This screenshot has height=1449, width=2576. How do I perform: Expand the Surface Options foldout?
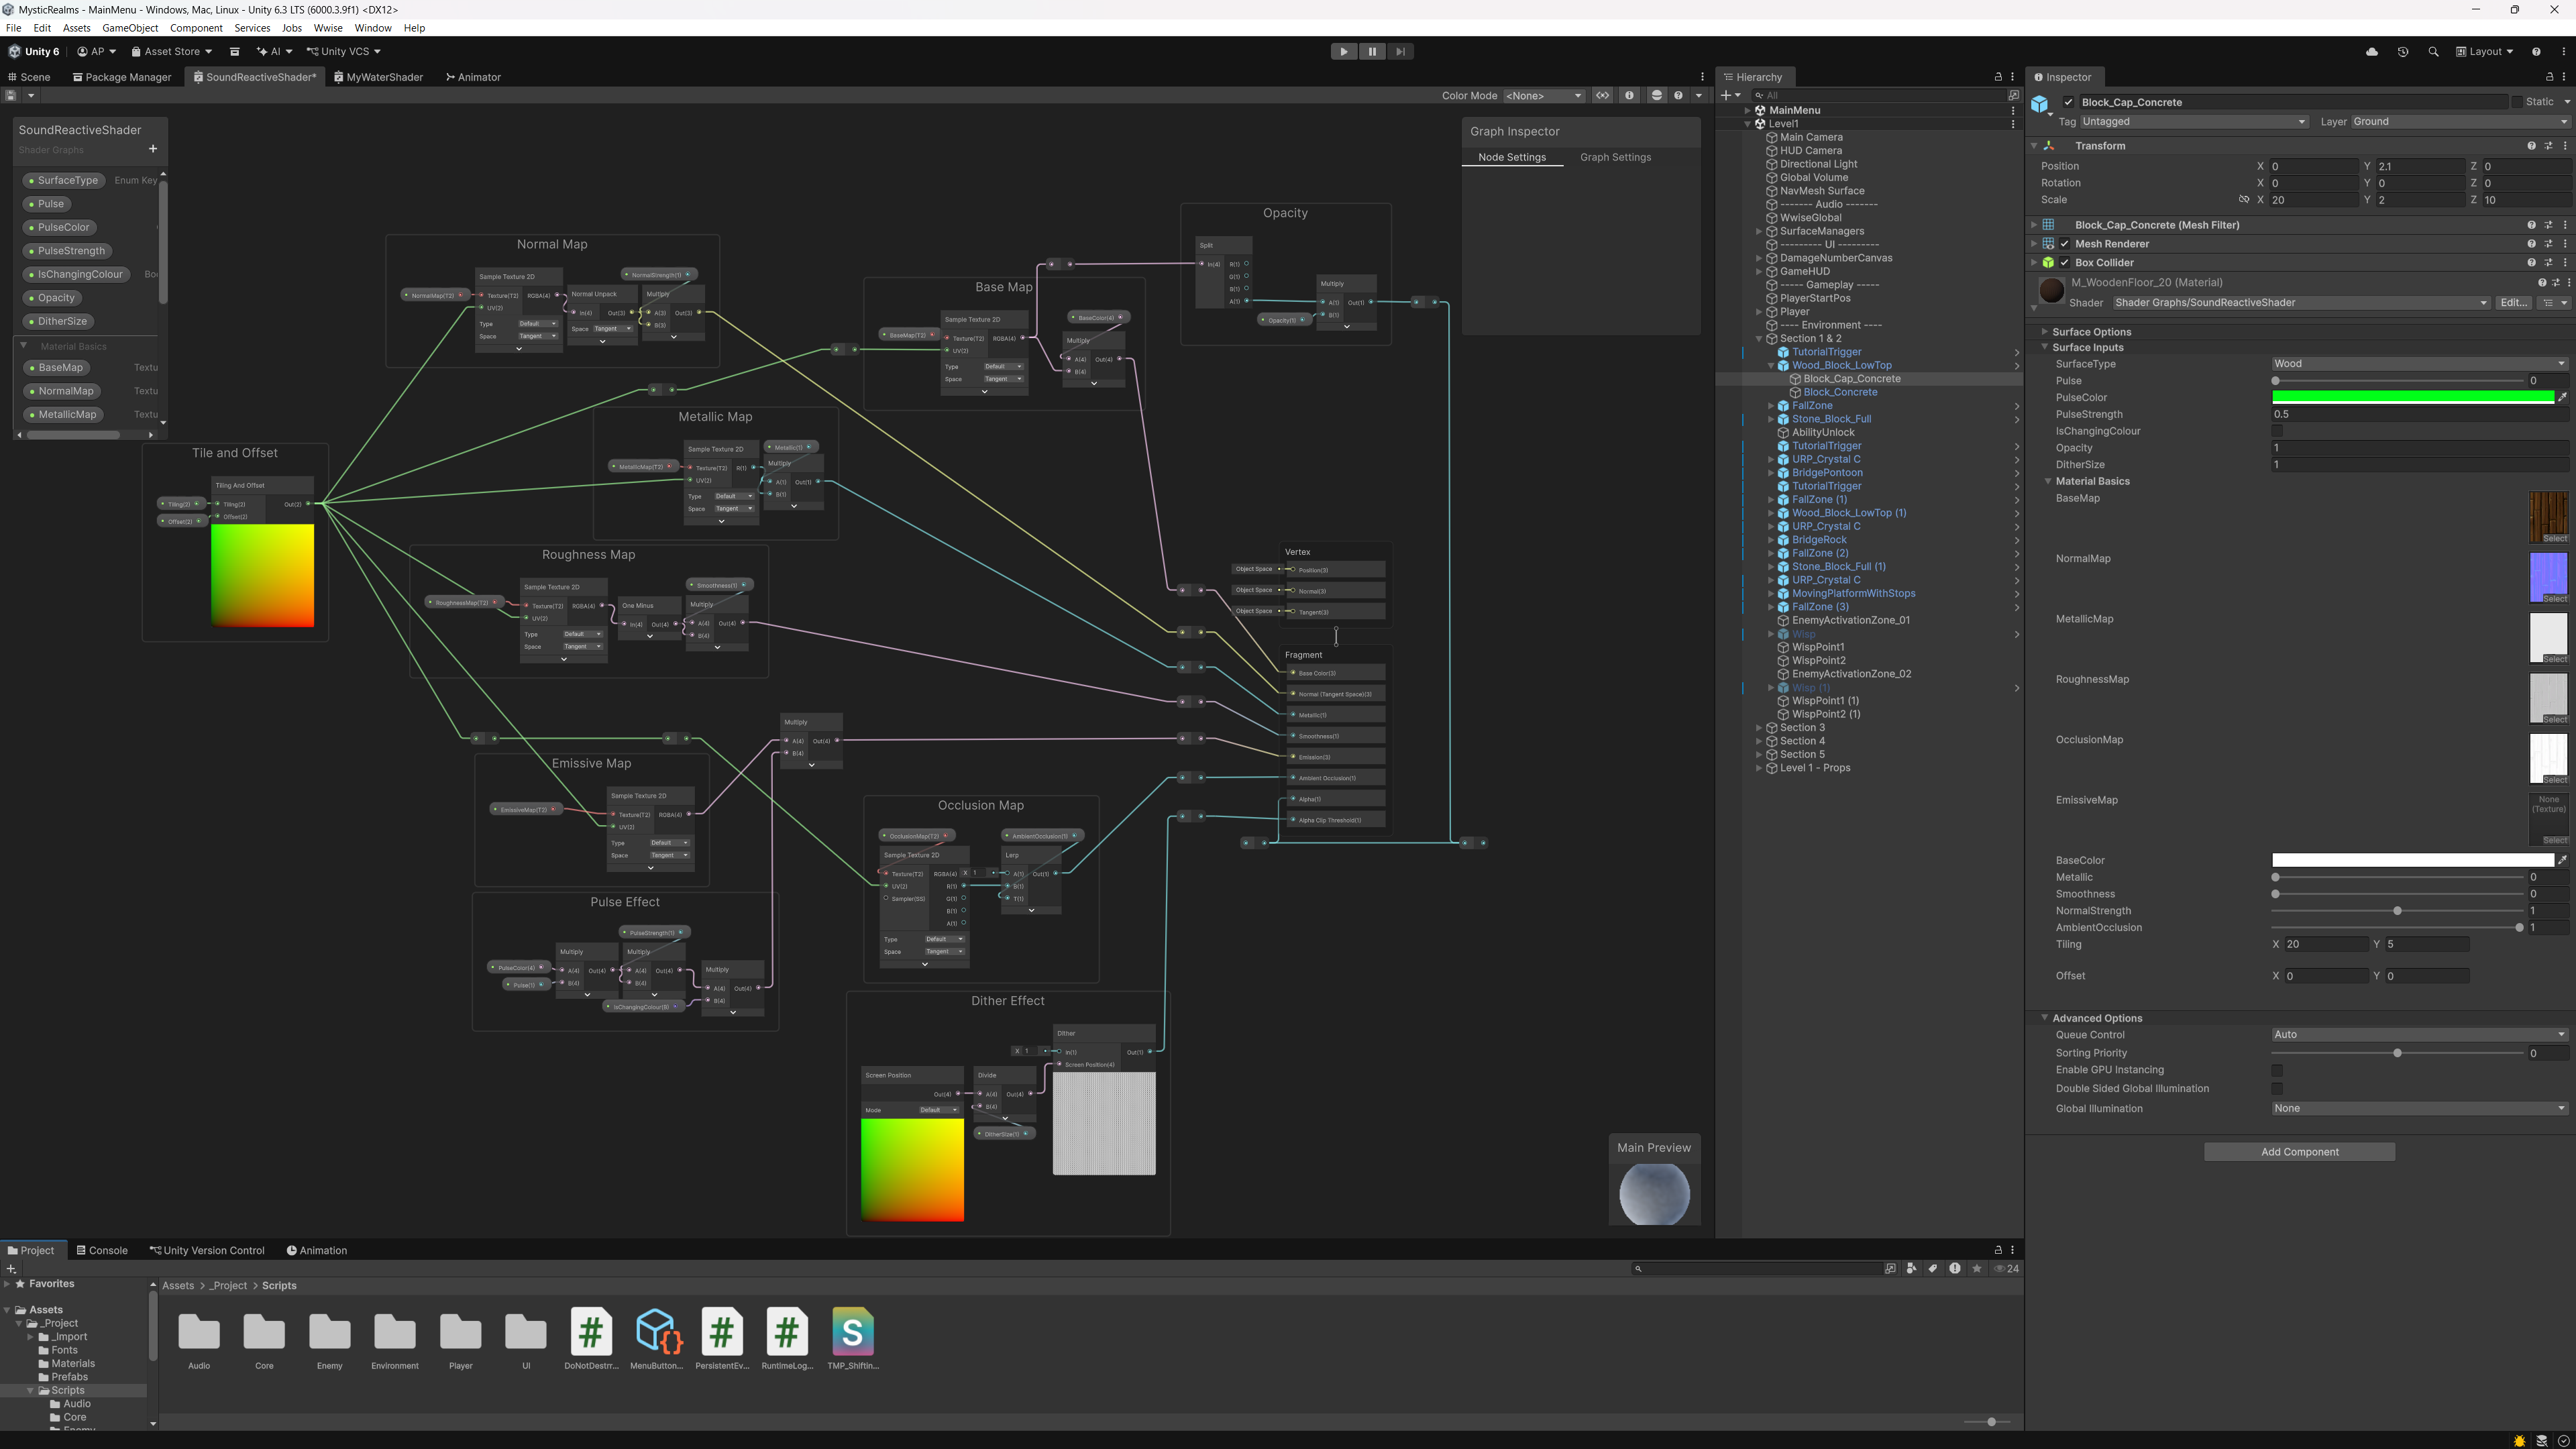[2044, 332]
